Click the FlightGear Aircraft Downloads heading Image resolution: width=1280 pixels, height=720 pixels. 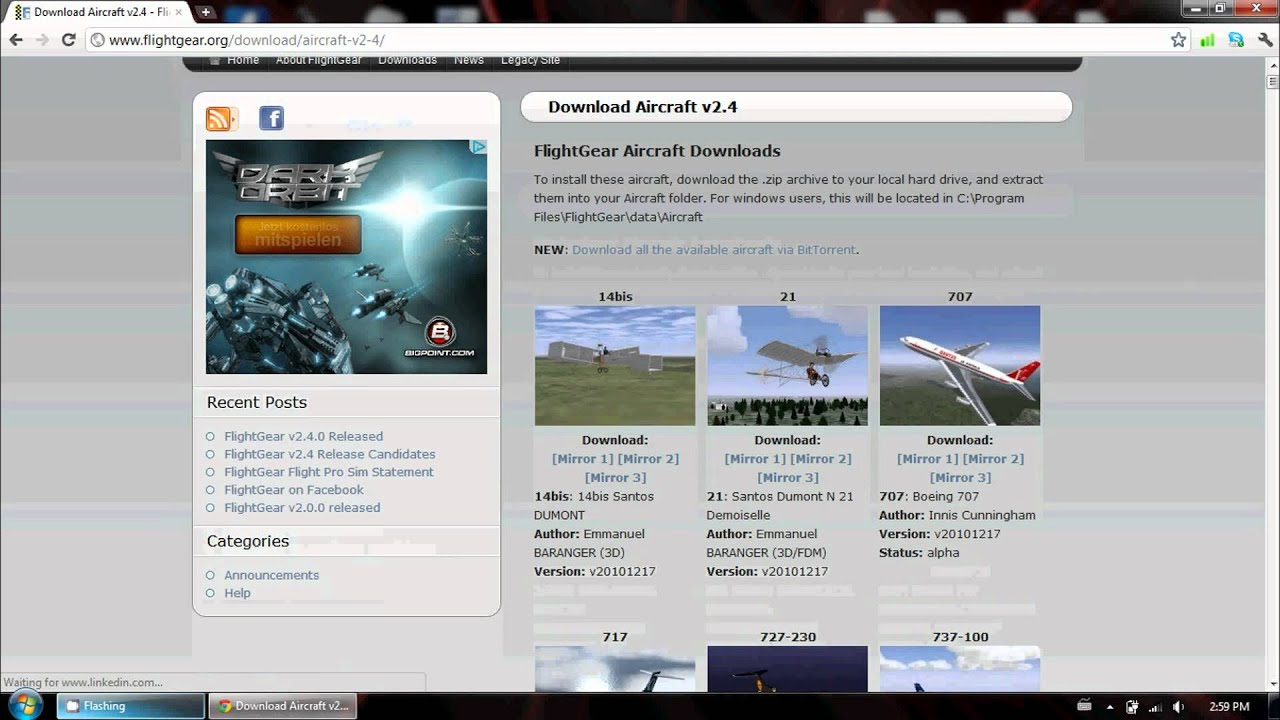[x=657, y=151]
